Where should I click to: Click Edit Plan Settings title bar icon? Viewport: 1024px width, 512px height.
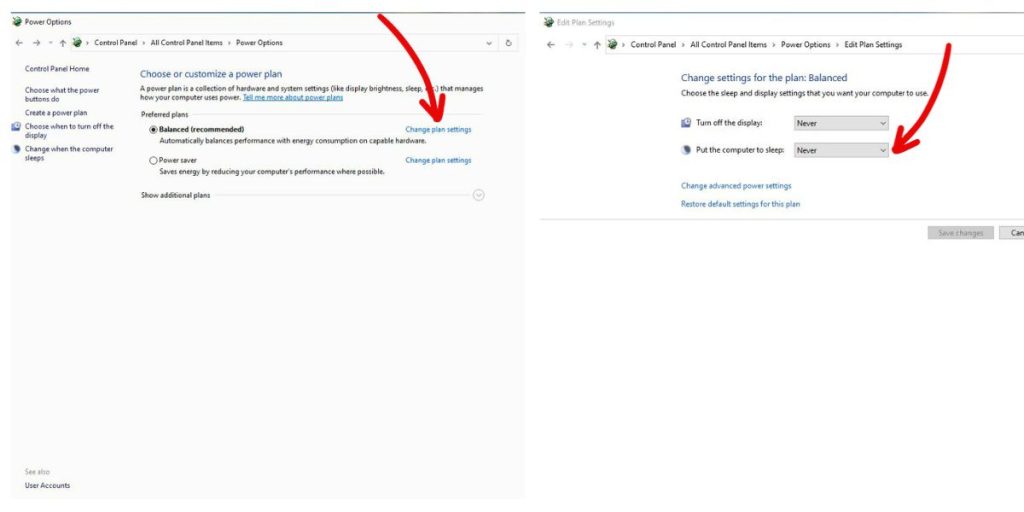click(549, 22)
